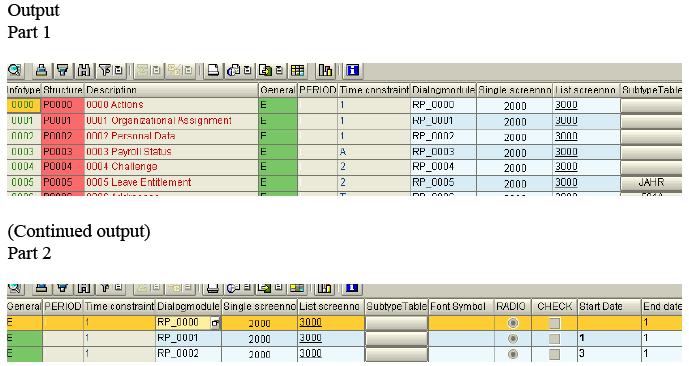Open search help button beside RP_0000 in Part 2

point(215,323)
